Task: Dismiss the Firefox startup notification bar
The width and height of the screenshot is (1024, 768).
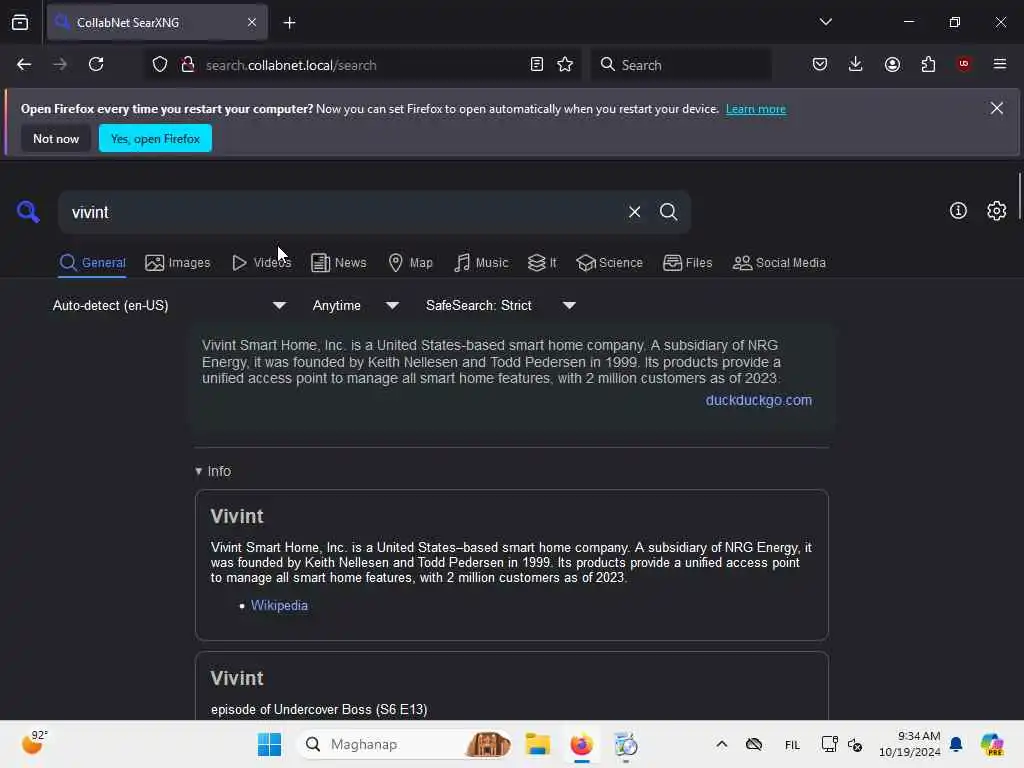Action: (x=997, y=108)
